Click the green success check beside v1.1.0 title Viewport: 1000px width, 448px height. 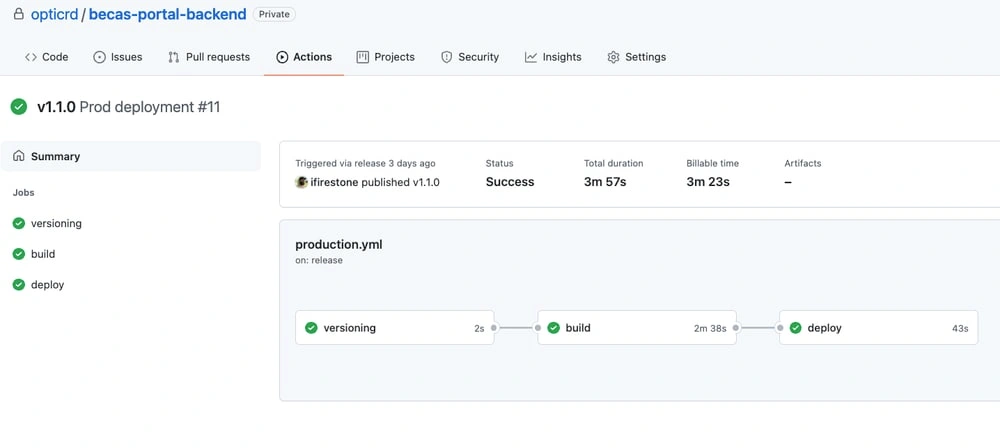[x=19, y=107]
